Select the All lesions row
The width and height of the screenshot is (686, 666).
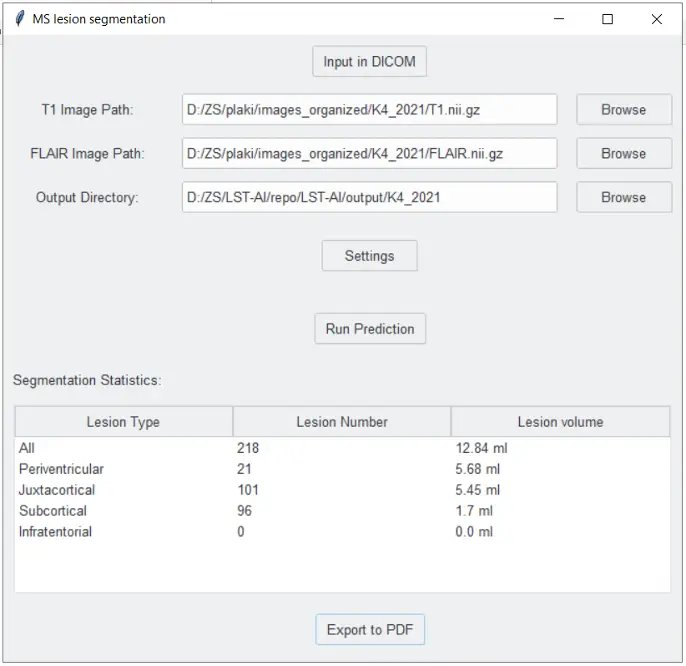click(x=342, y=448)
